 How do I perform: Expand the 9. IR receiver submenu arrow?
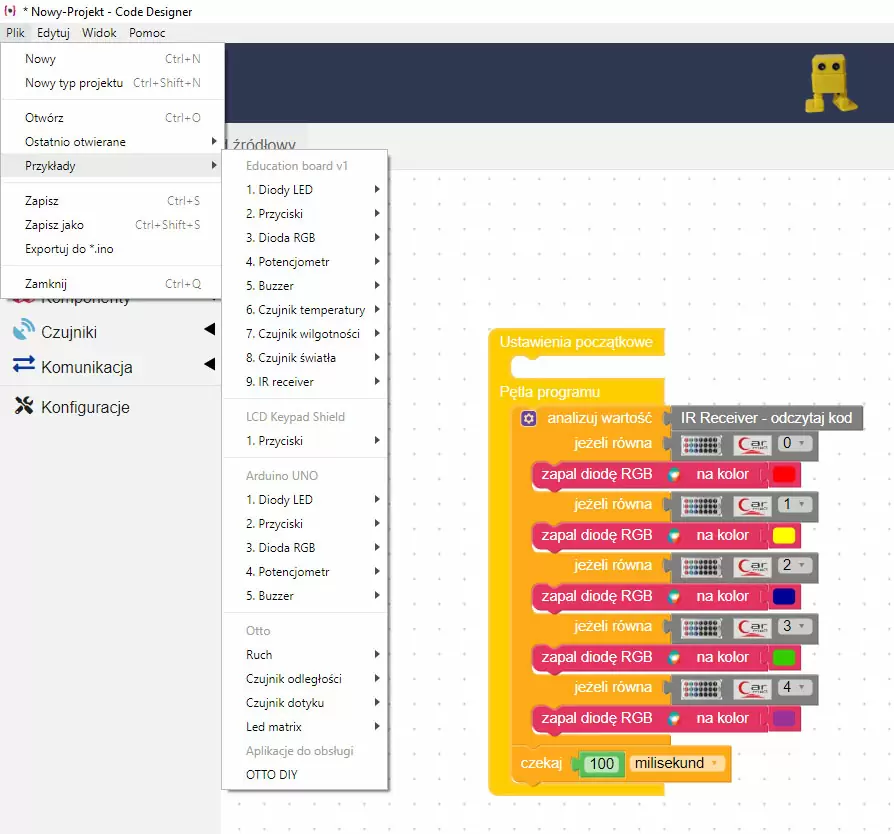click(376, 381)
